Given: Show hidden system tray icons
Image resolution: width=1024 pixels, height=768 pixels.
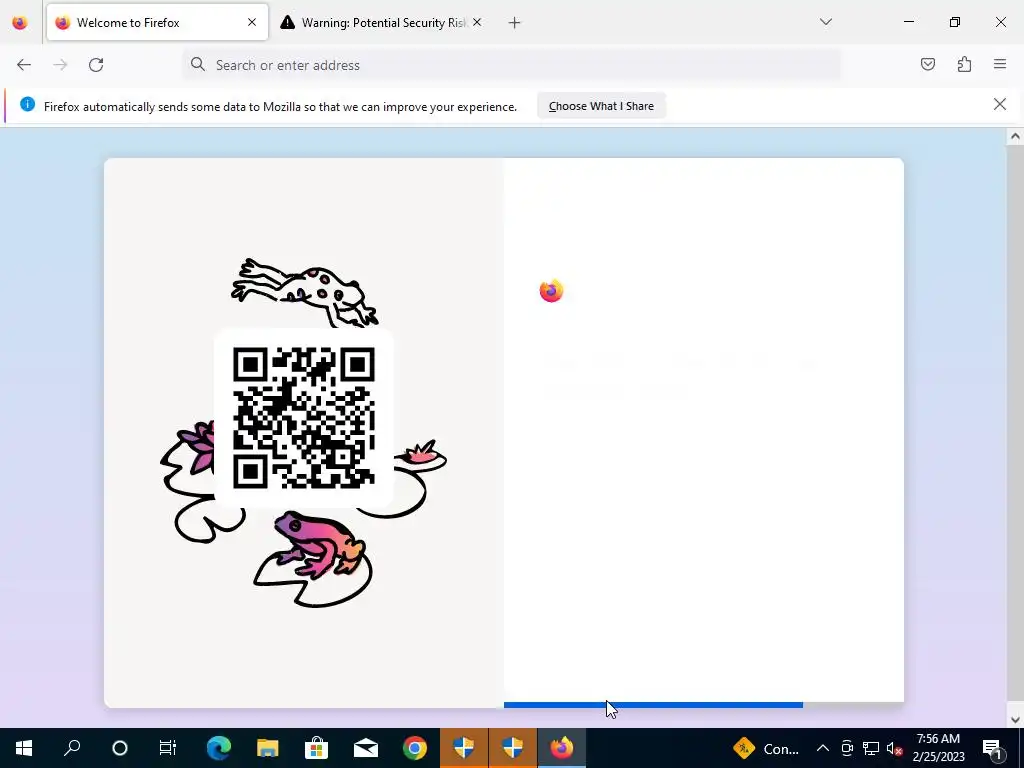Looking at the screenshot, I should click(823, 748).
